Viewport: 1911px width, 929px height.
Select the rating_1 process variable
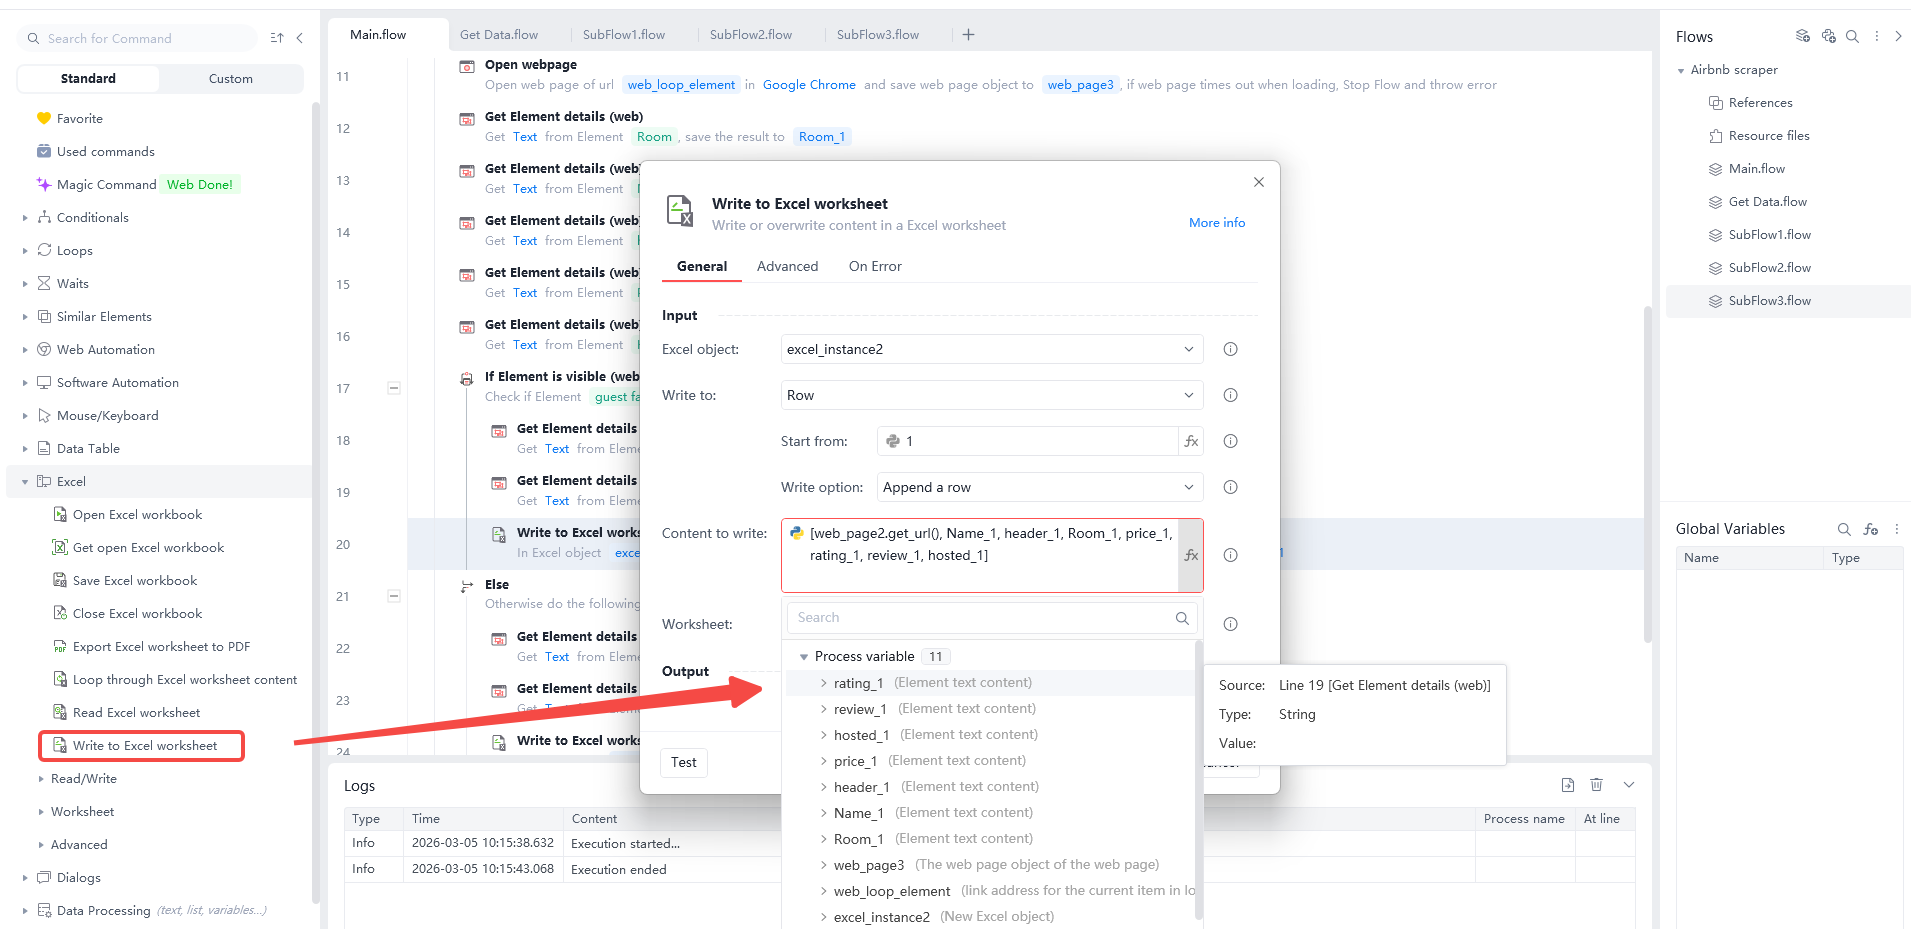click(x=858, y=682)
